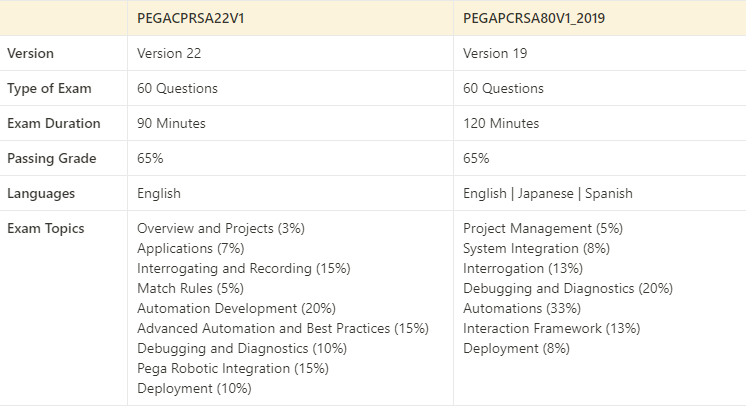Click Match Rules (5%) topic
The height and width of the screenshot is (406, 746).
coord(187,289)
